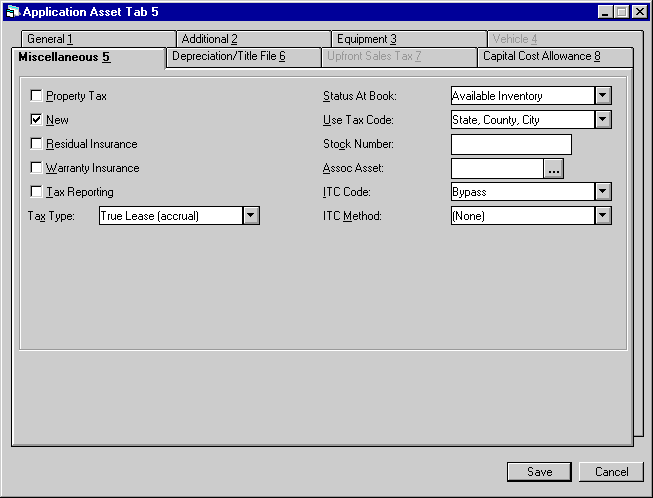Select the Available Inventory combo box value
The image size is (653, 498).
pyautogui.click(x=523, y=96)
